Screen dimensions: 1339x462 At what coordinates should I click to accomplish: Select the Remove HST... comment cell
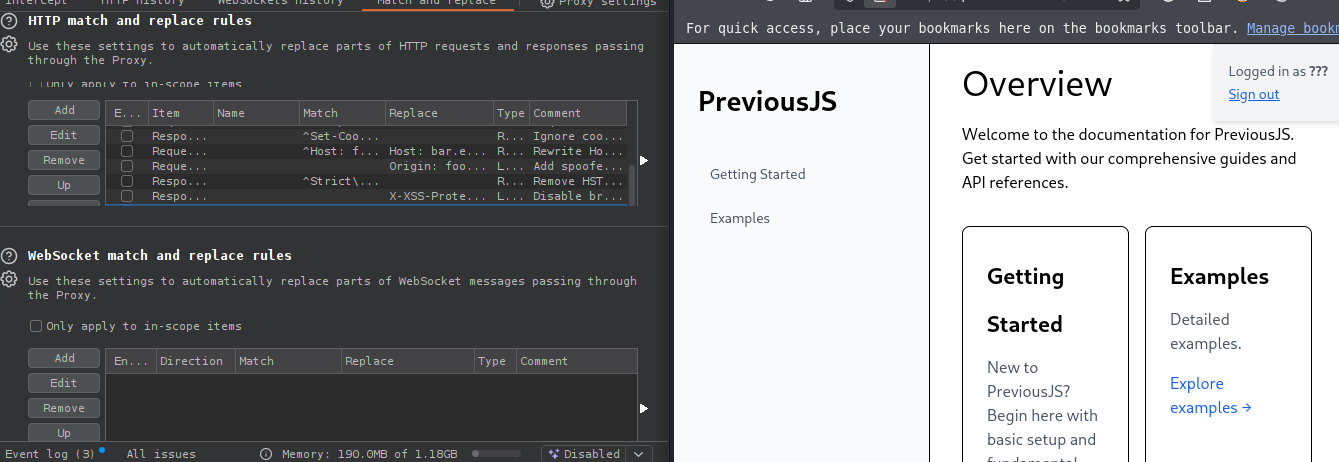pos(578,181)
